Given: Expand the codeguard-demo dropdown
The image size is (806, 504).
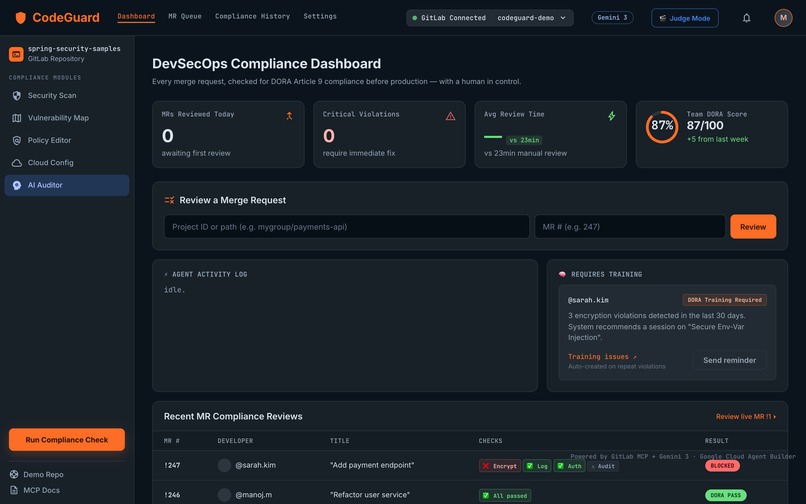Looking at the screenshot, I should (x=532, y=18).
